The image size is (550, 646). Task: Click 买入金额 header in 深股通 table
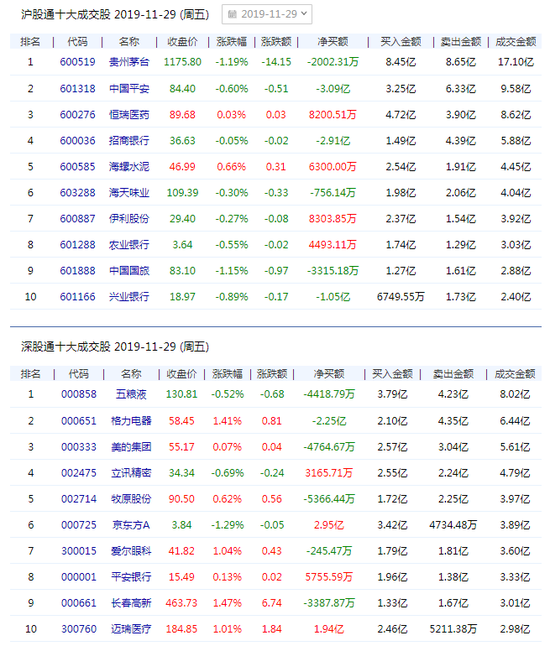pos(392,374)
